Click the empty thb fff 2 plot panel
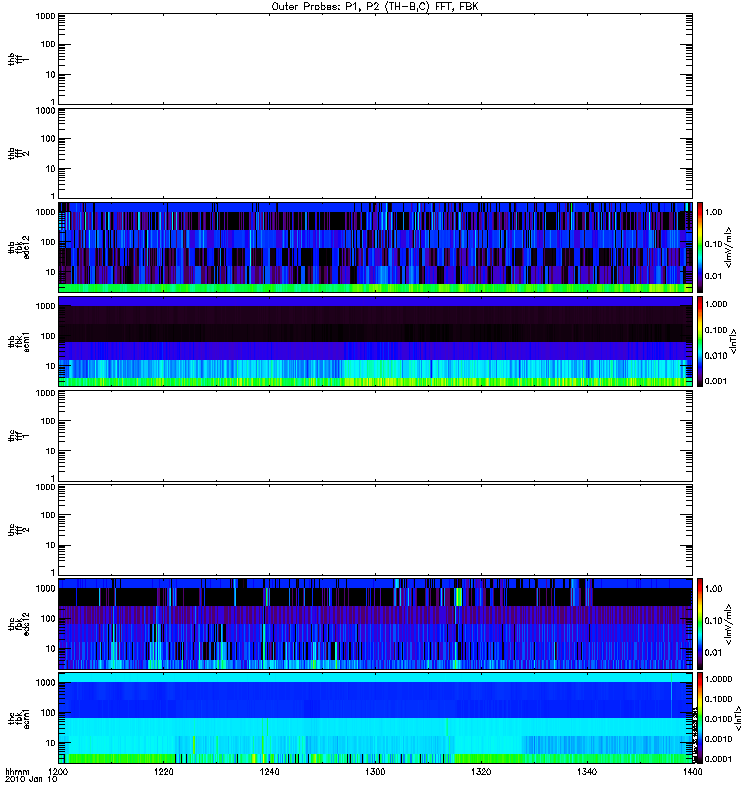The width and height of the screenshot is (750, 800). 376,153
